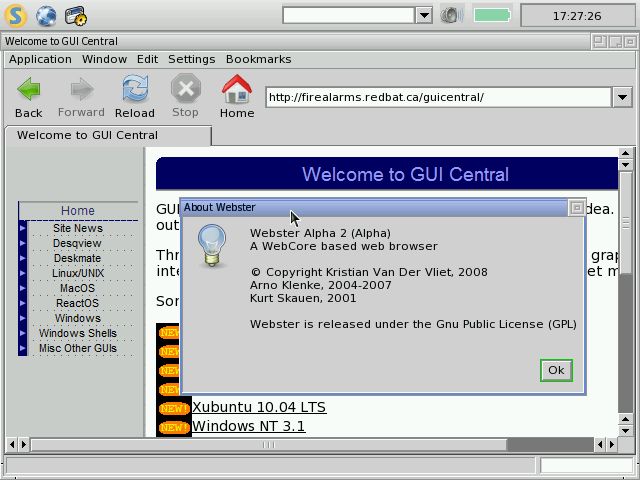Click the vertical scrollbar thumb
The height and width of the screenshot is (480, 640).
point(626,223)
